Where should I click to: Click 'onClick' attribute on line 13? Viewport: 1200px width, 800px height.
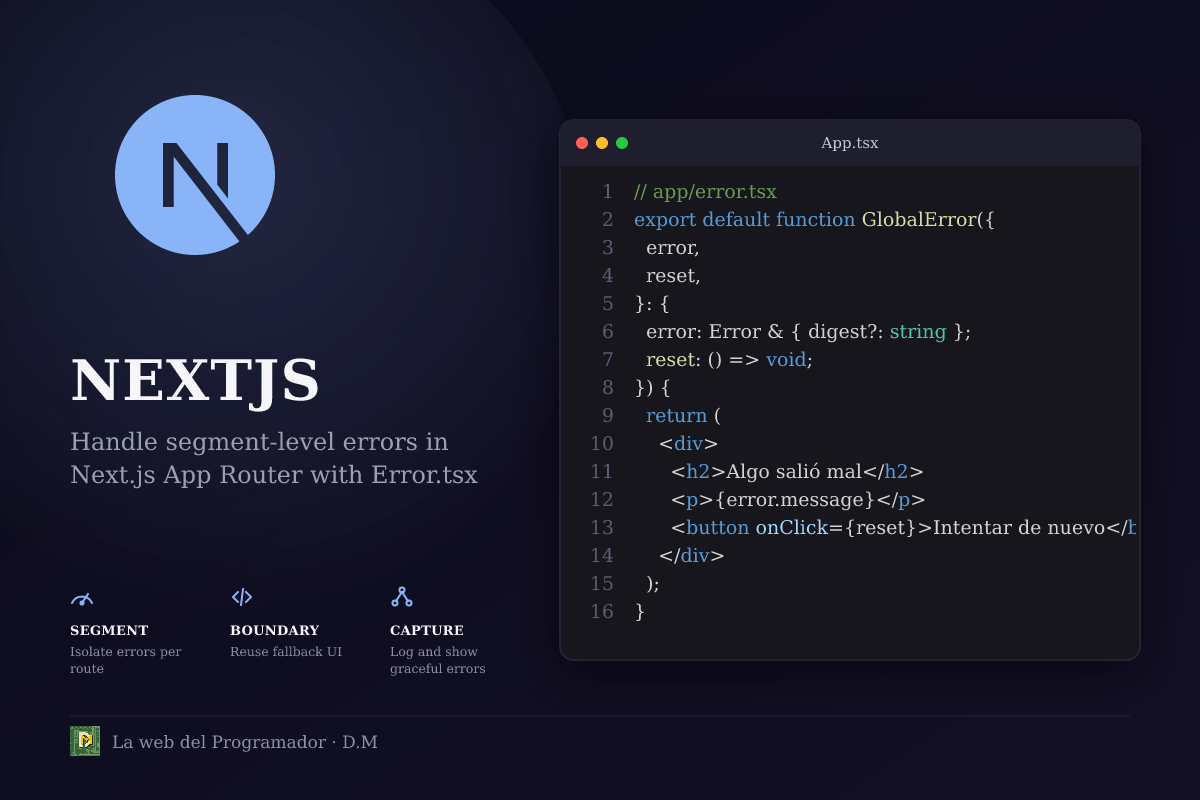click(791, 527)
